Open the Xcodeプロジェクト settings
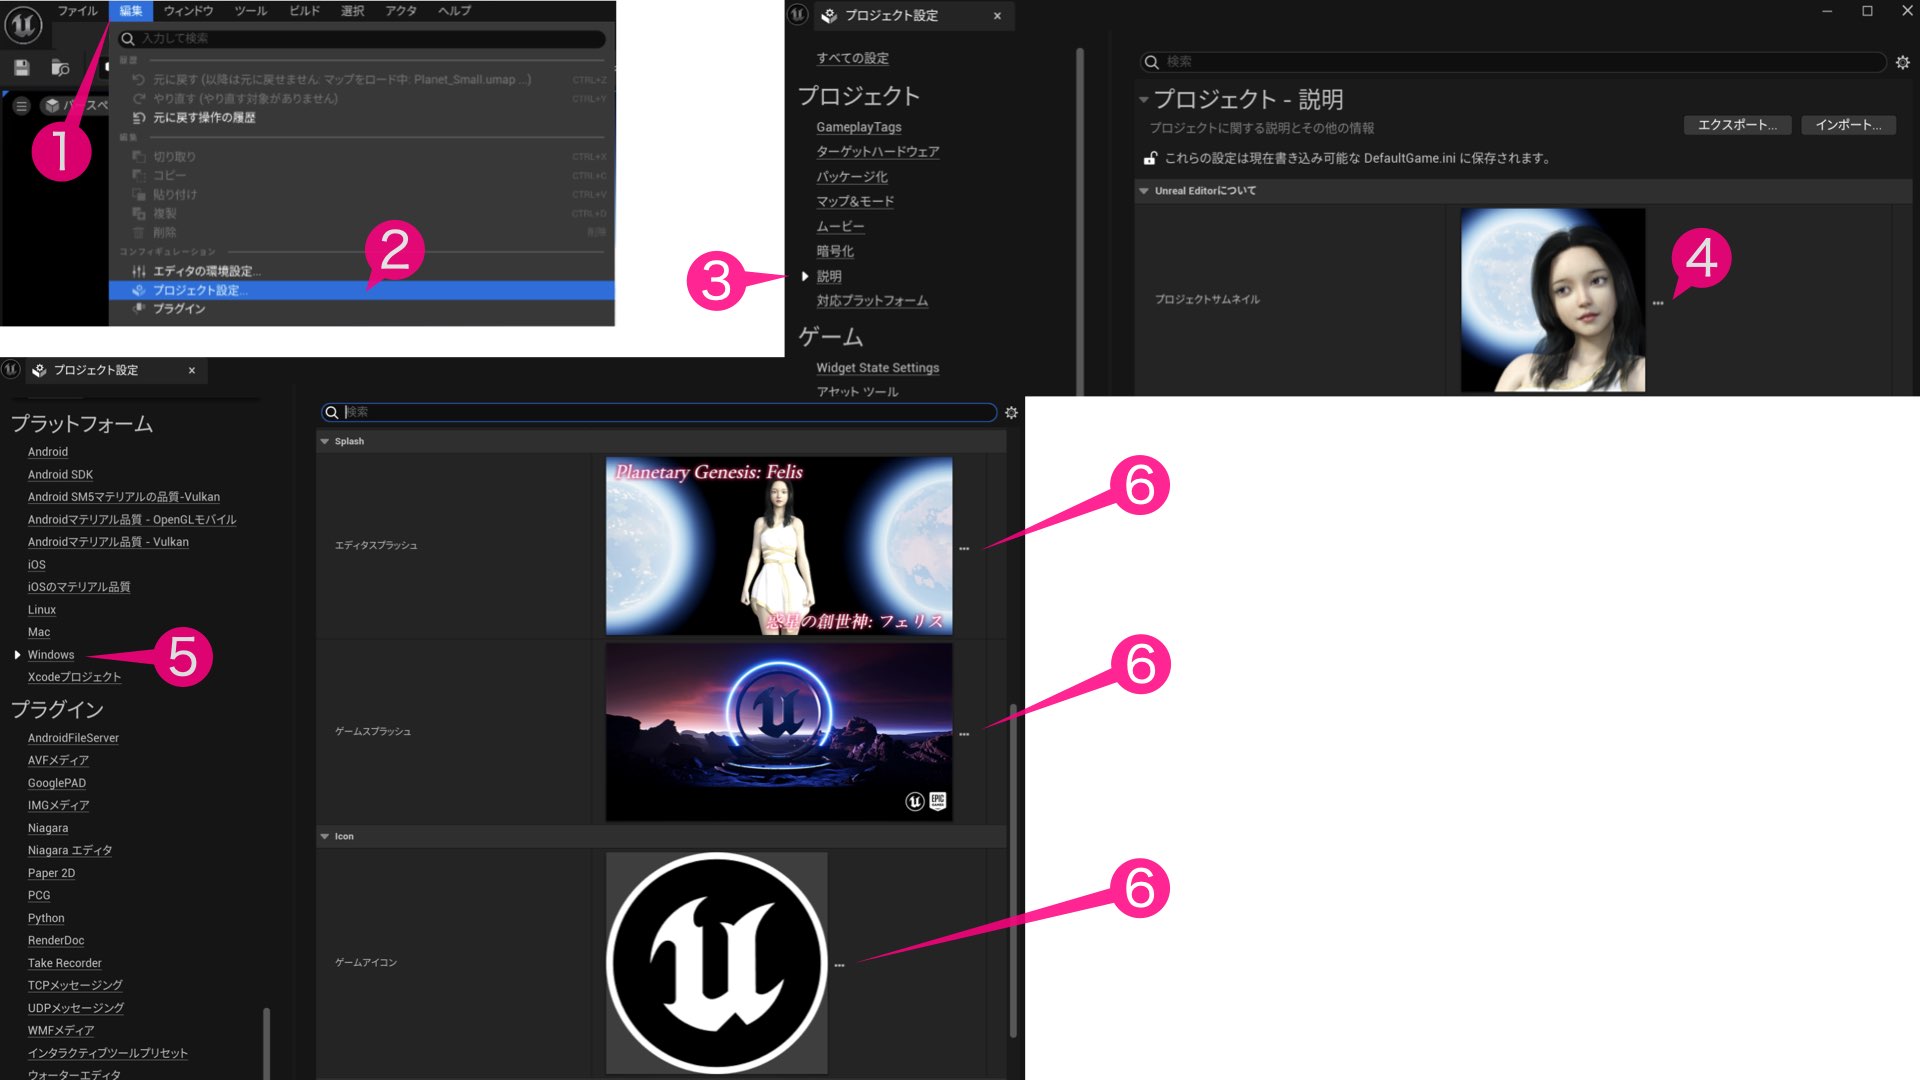This screenshot has width=1920, height=1080. pos(74,677)
